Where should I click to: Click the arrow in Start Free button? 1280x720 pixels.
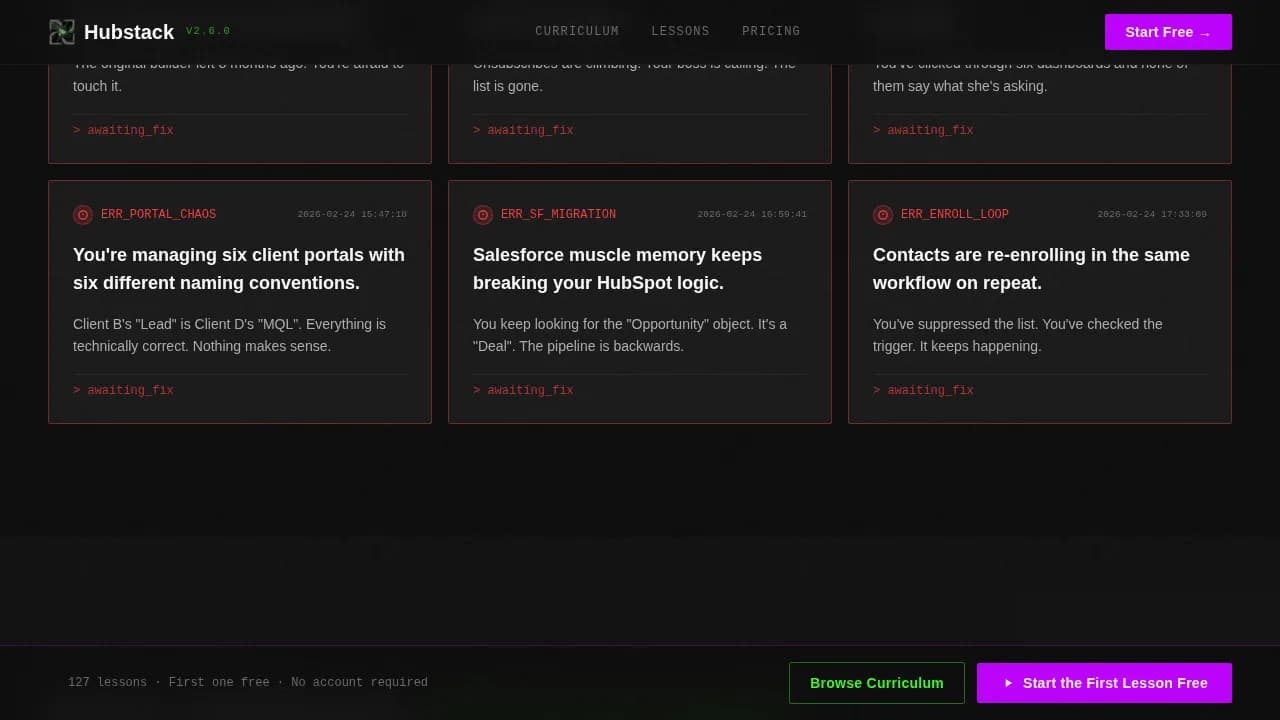(1205, 33)
